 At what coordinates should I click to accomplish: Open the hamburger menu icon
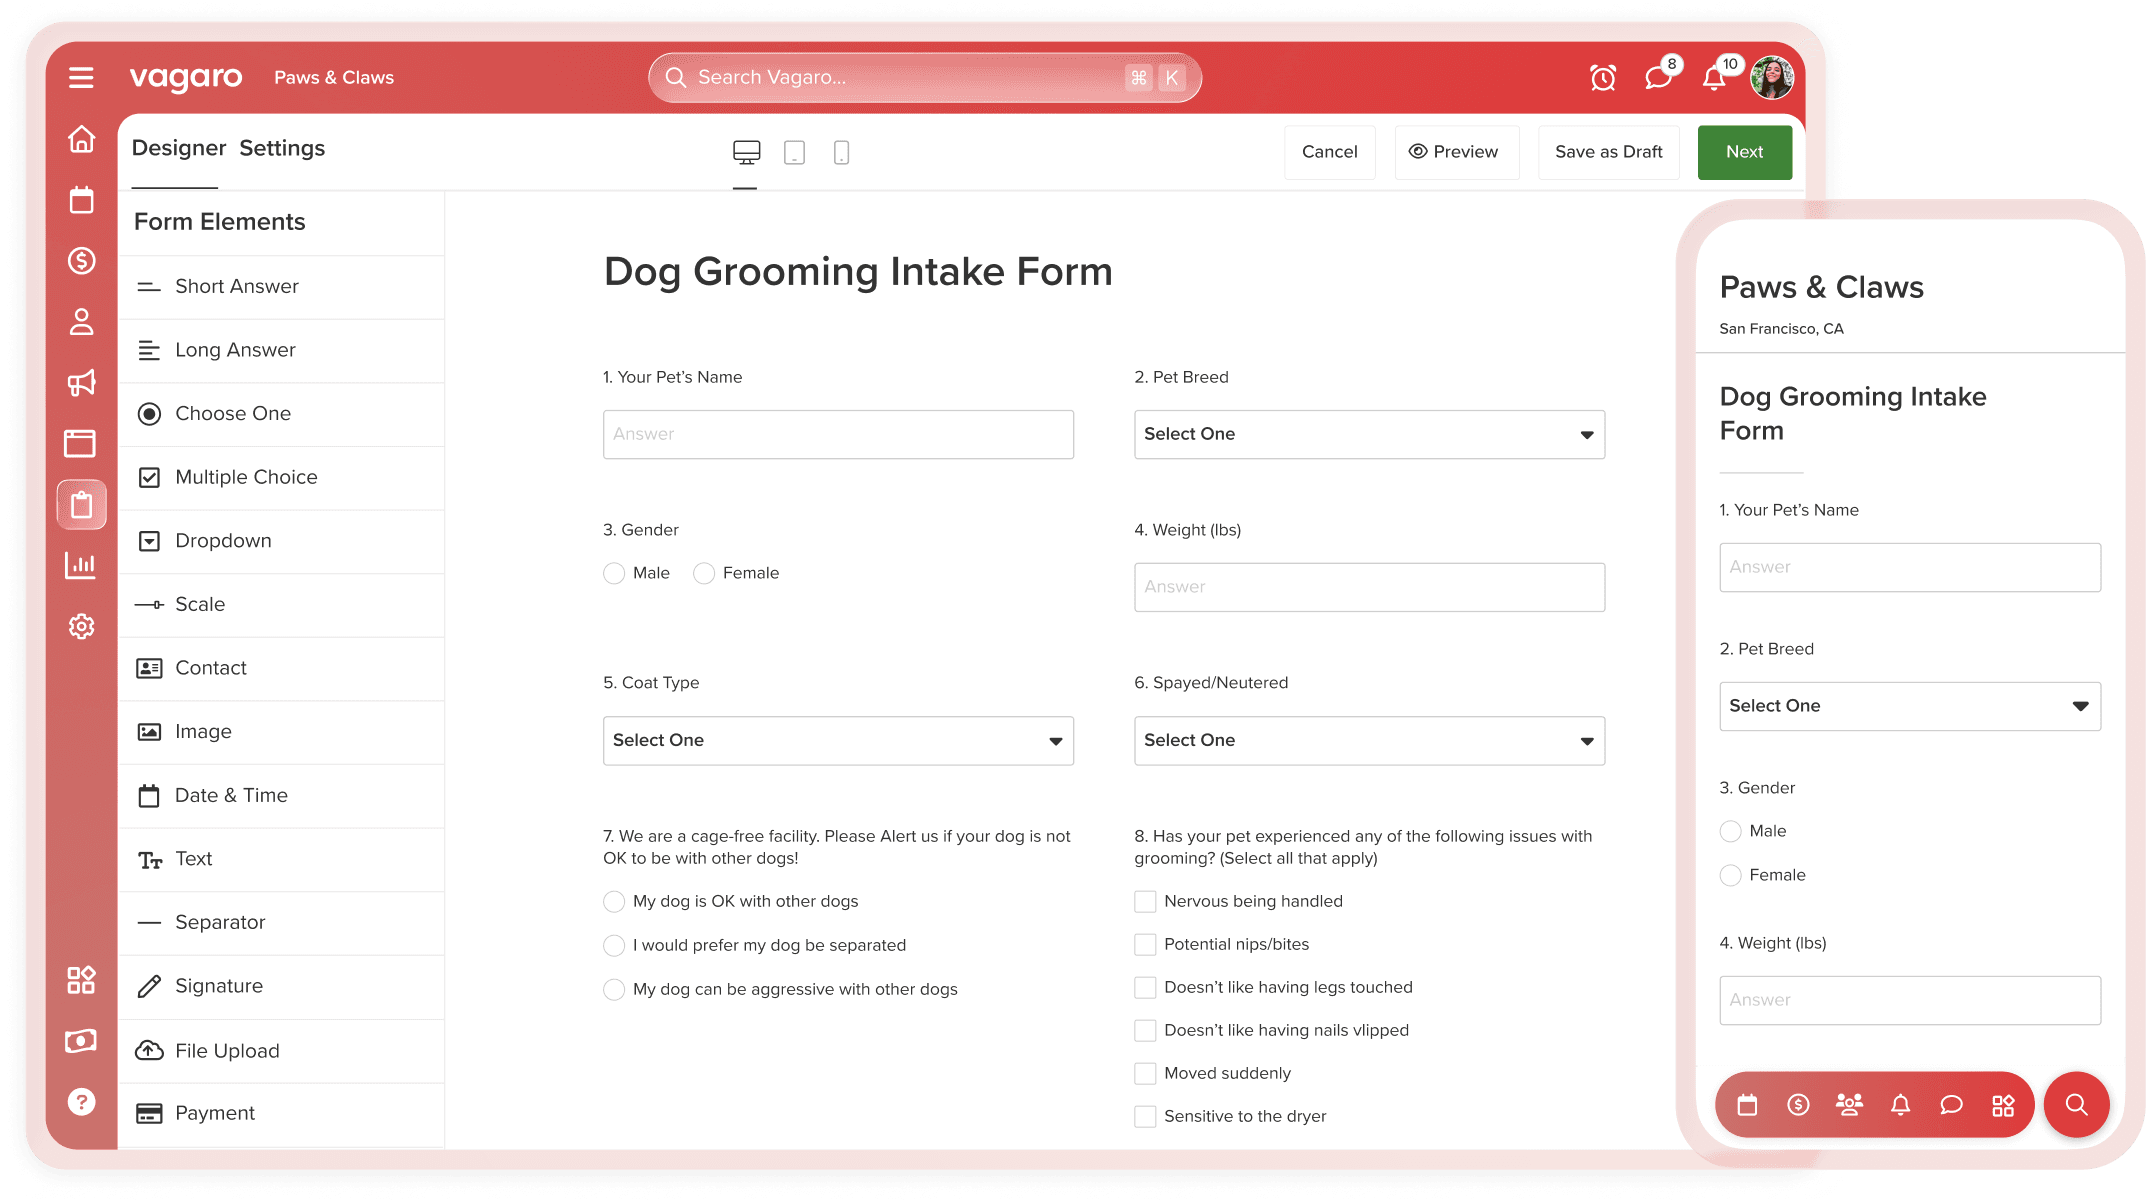coord(81,78)
